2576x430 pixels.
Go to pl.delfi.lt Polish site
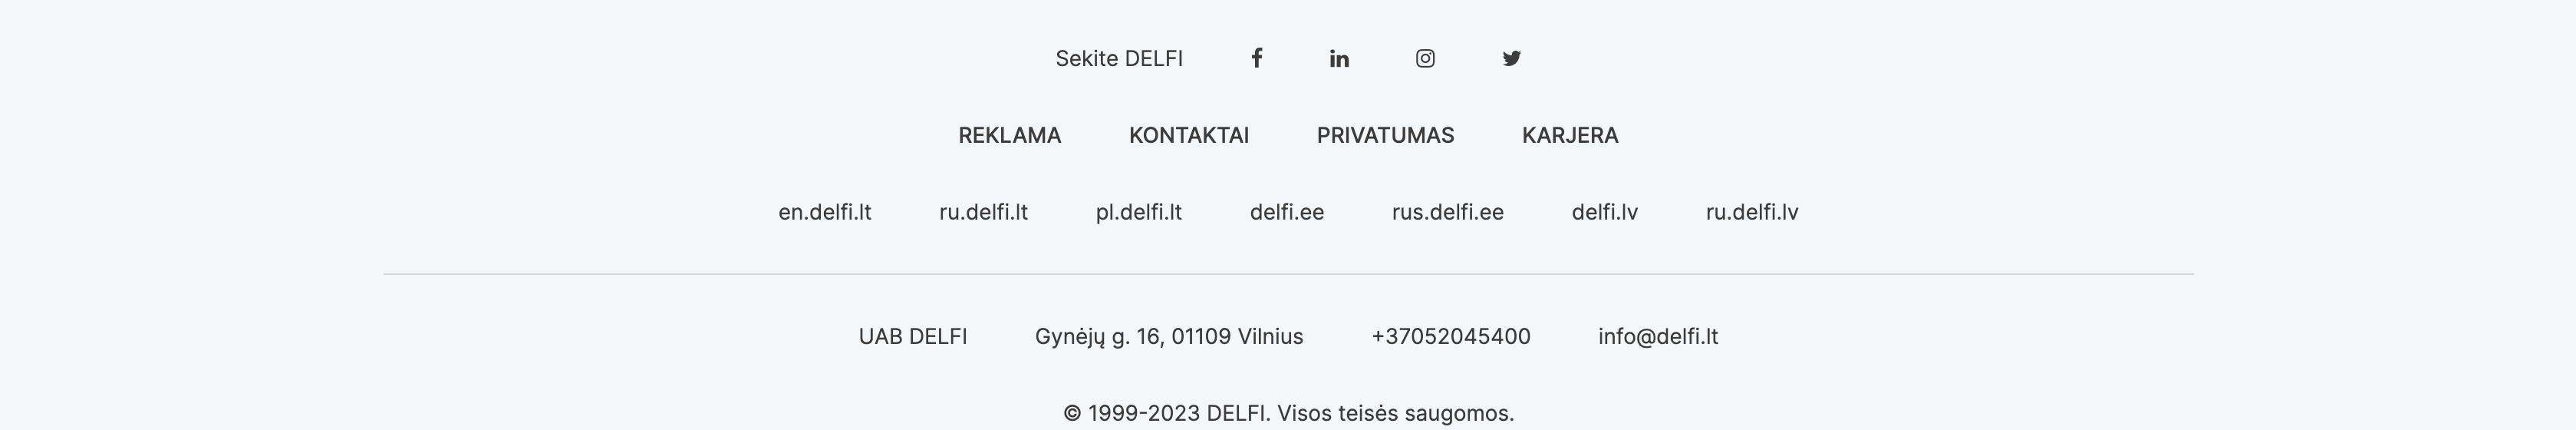tap(1138, 212)
